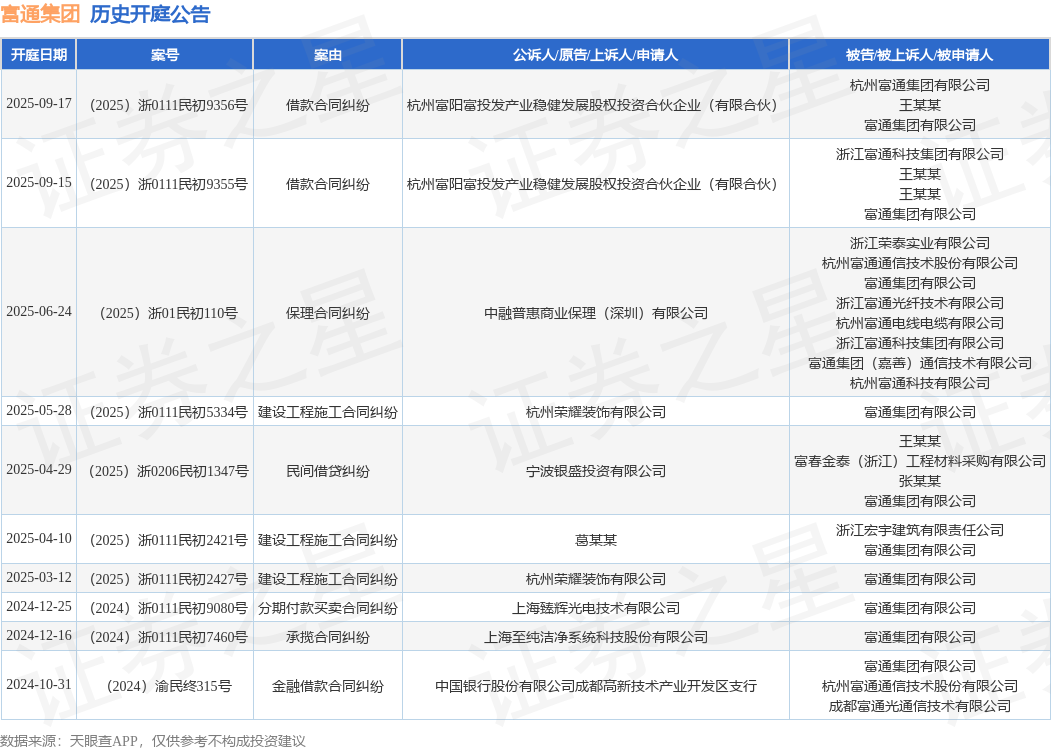This screenshot has width=1051, height=750.
Task: Click 承揽合同纠纷 cause cell
Action: click(x=328, y=637)
